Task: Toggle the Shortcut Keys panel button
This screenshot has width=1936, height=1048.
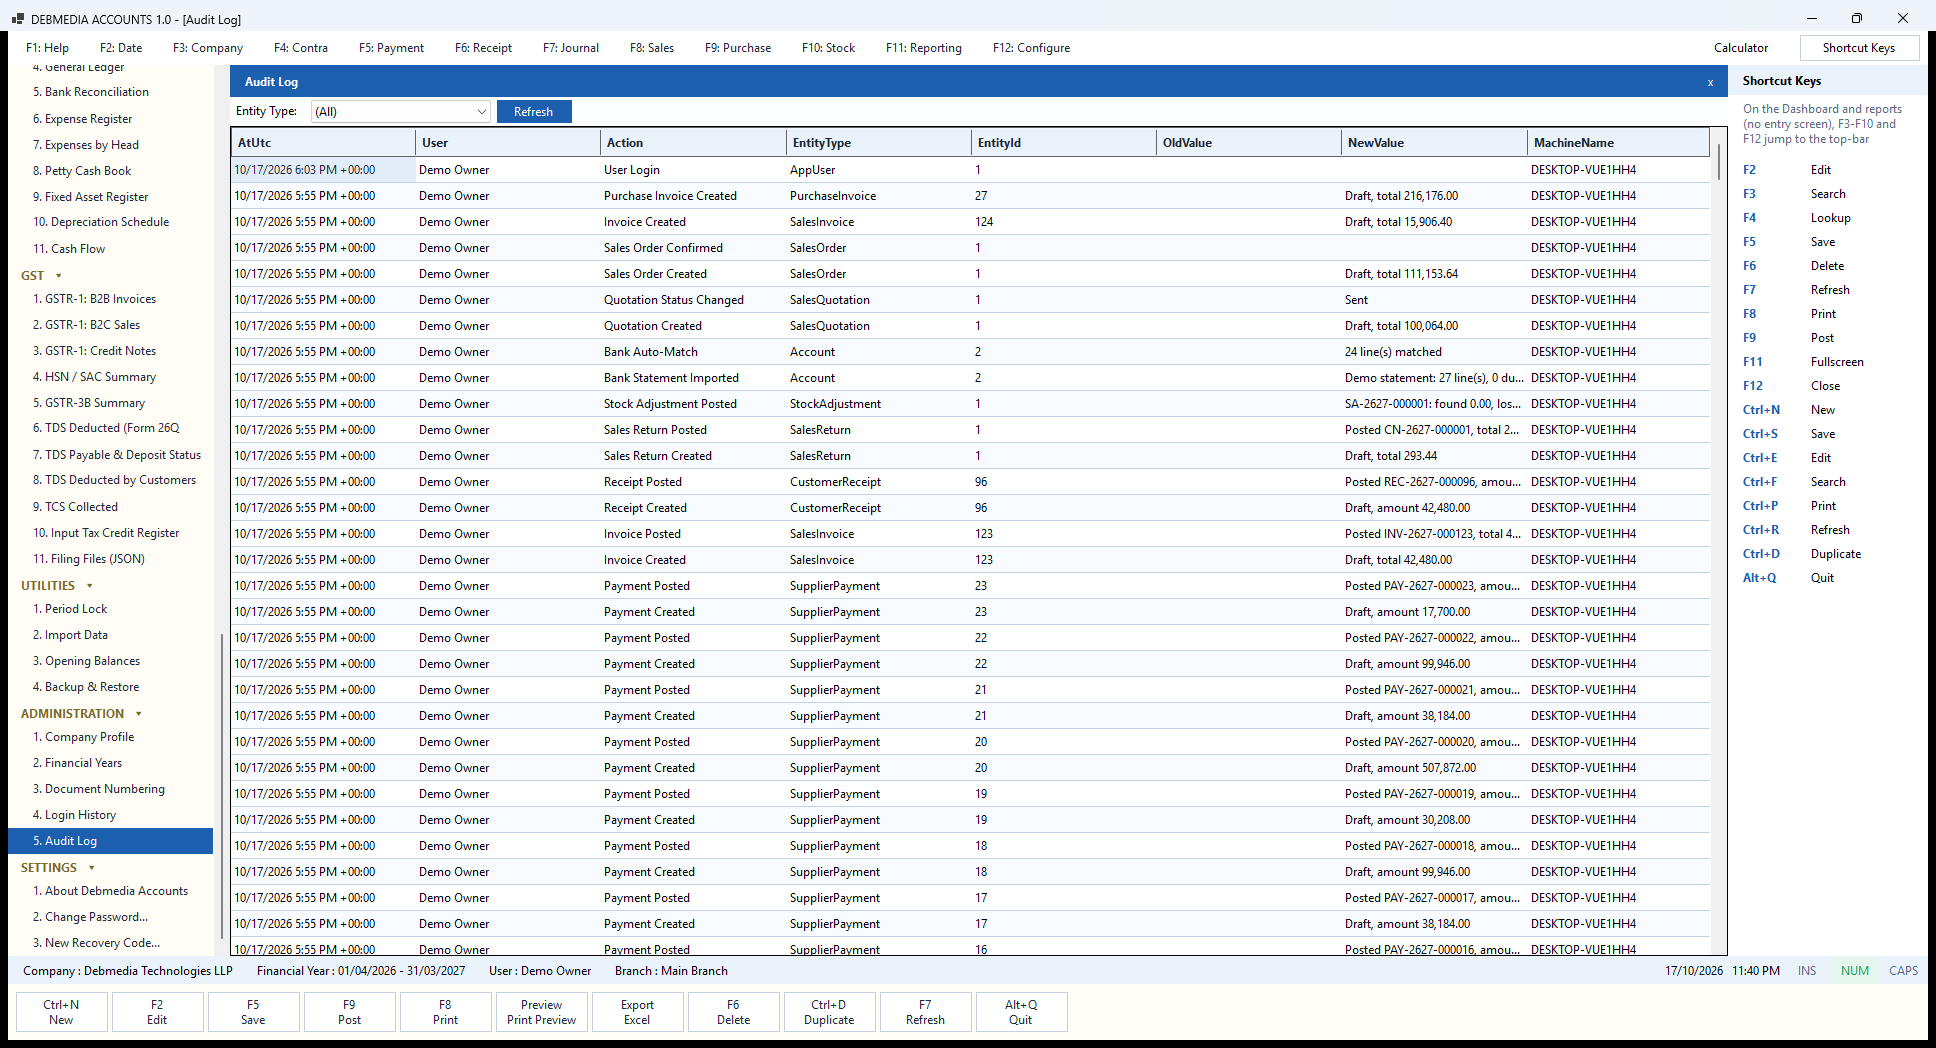Action: [x=1859, y=47]
